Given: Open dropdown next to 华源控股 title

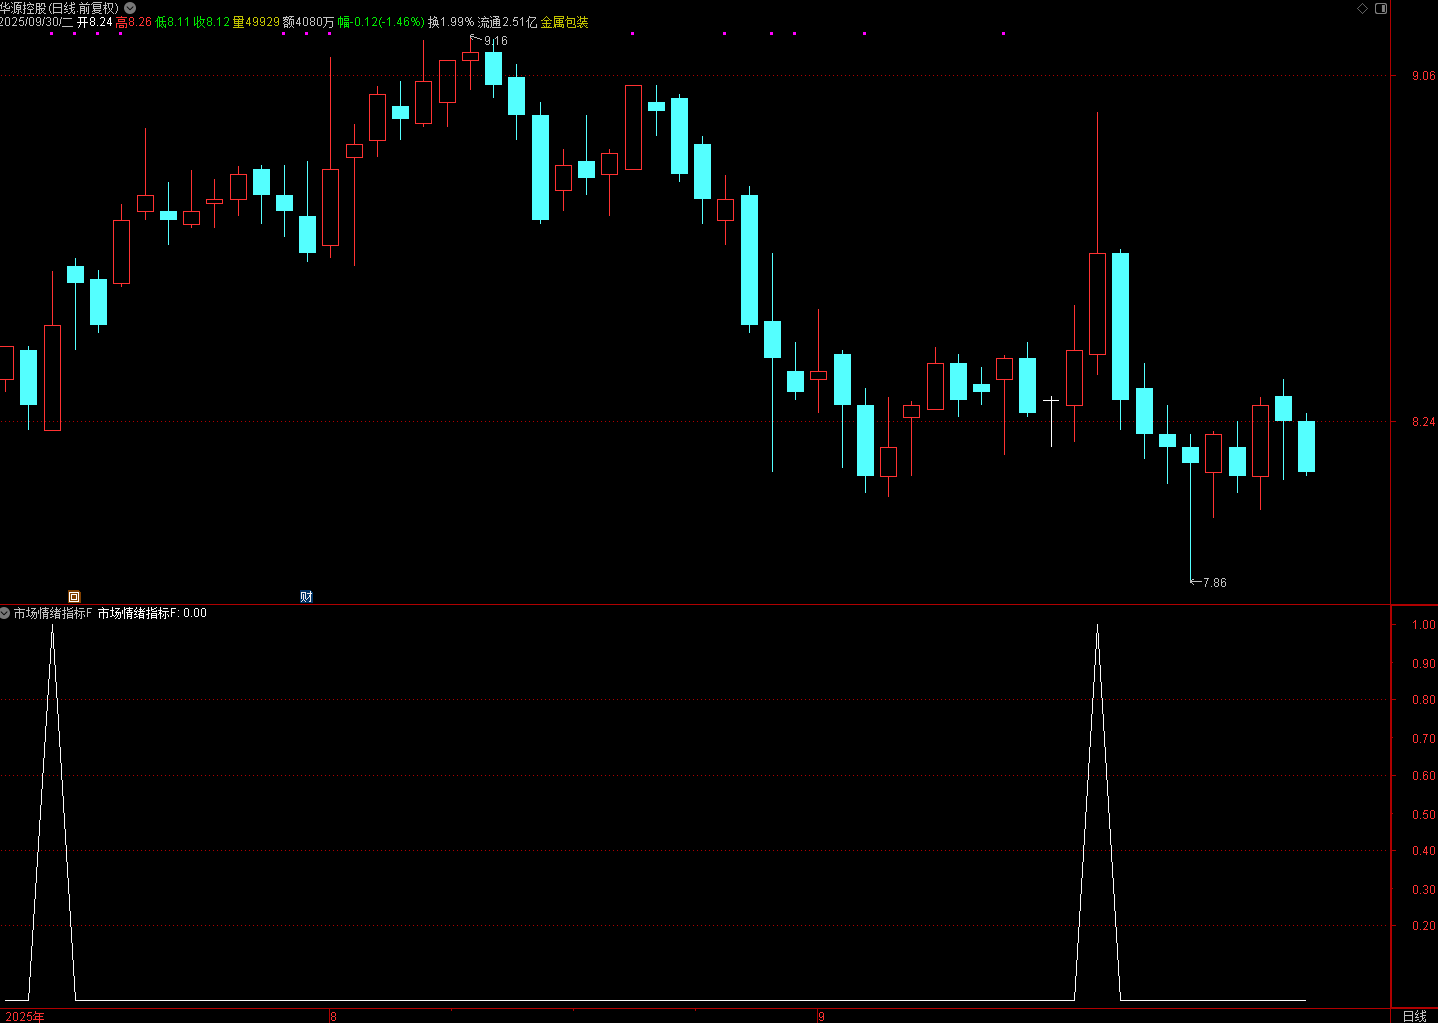Looking at the screenshot, I should 130,8.
